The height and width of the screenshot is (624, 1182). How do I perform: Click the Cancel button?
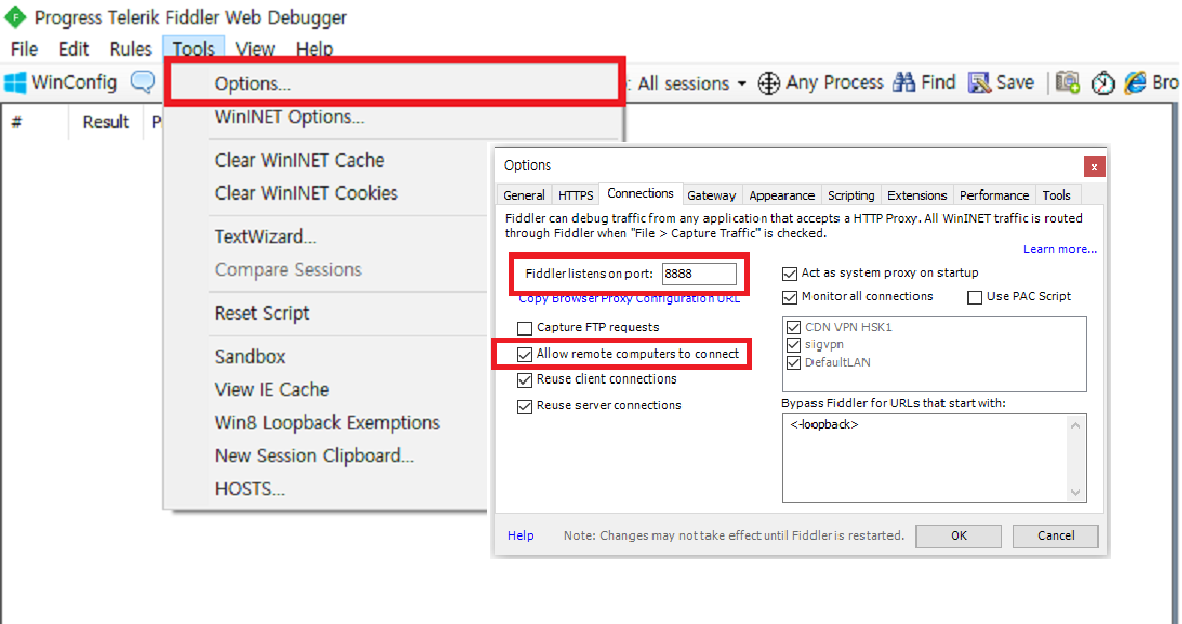point(1055,536)
